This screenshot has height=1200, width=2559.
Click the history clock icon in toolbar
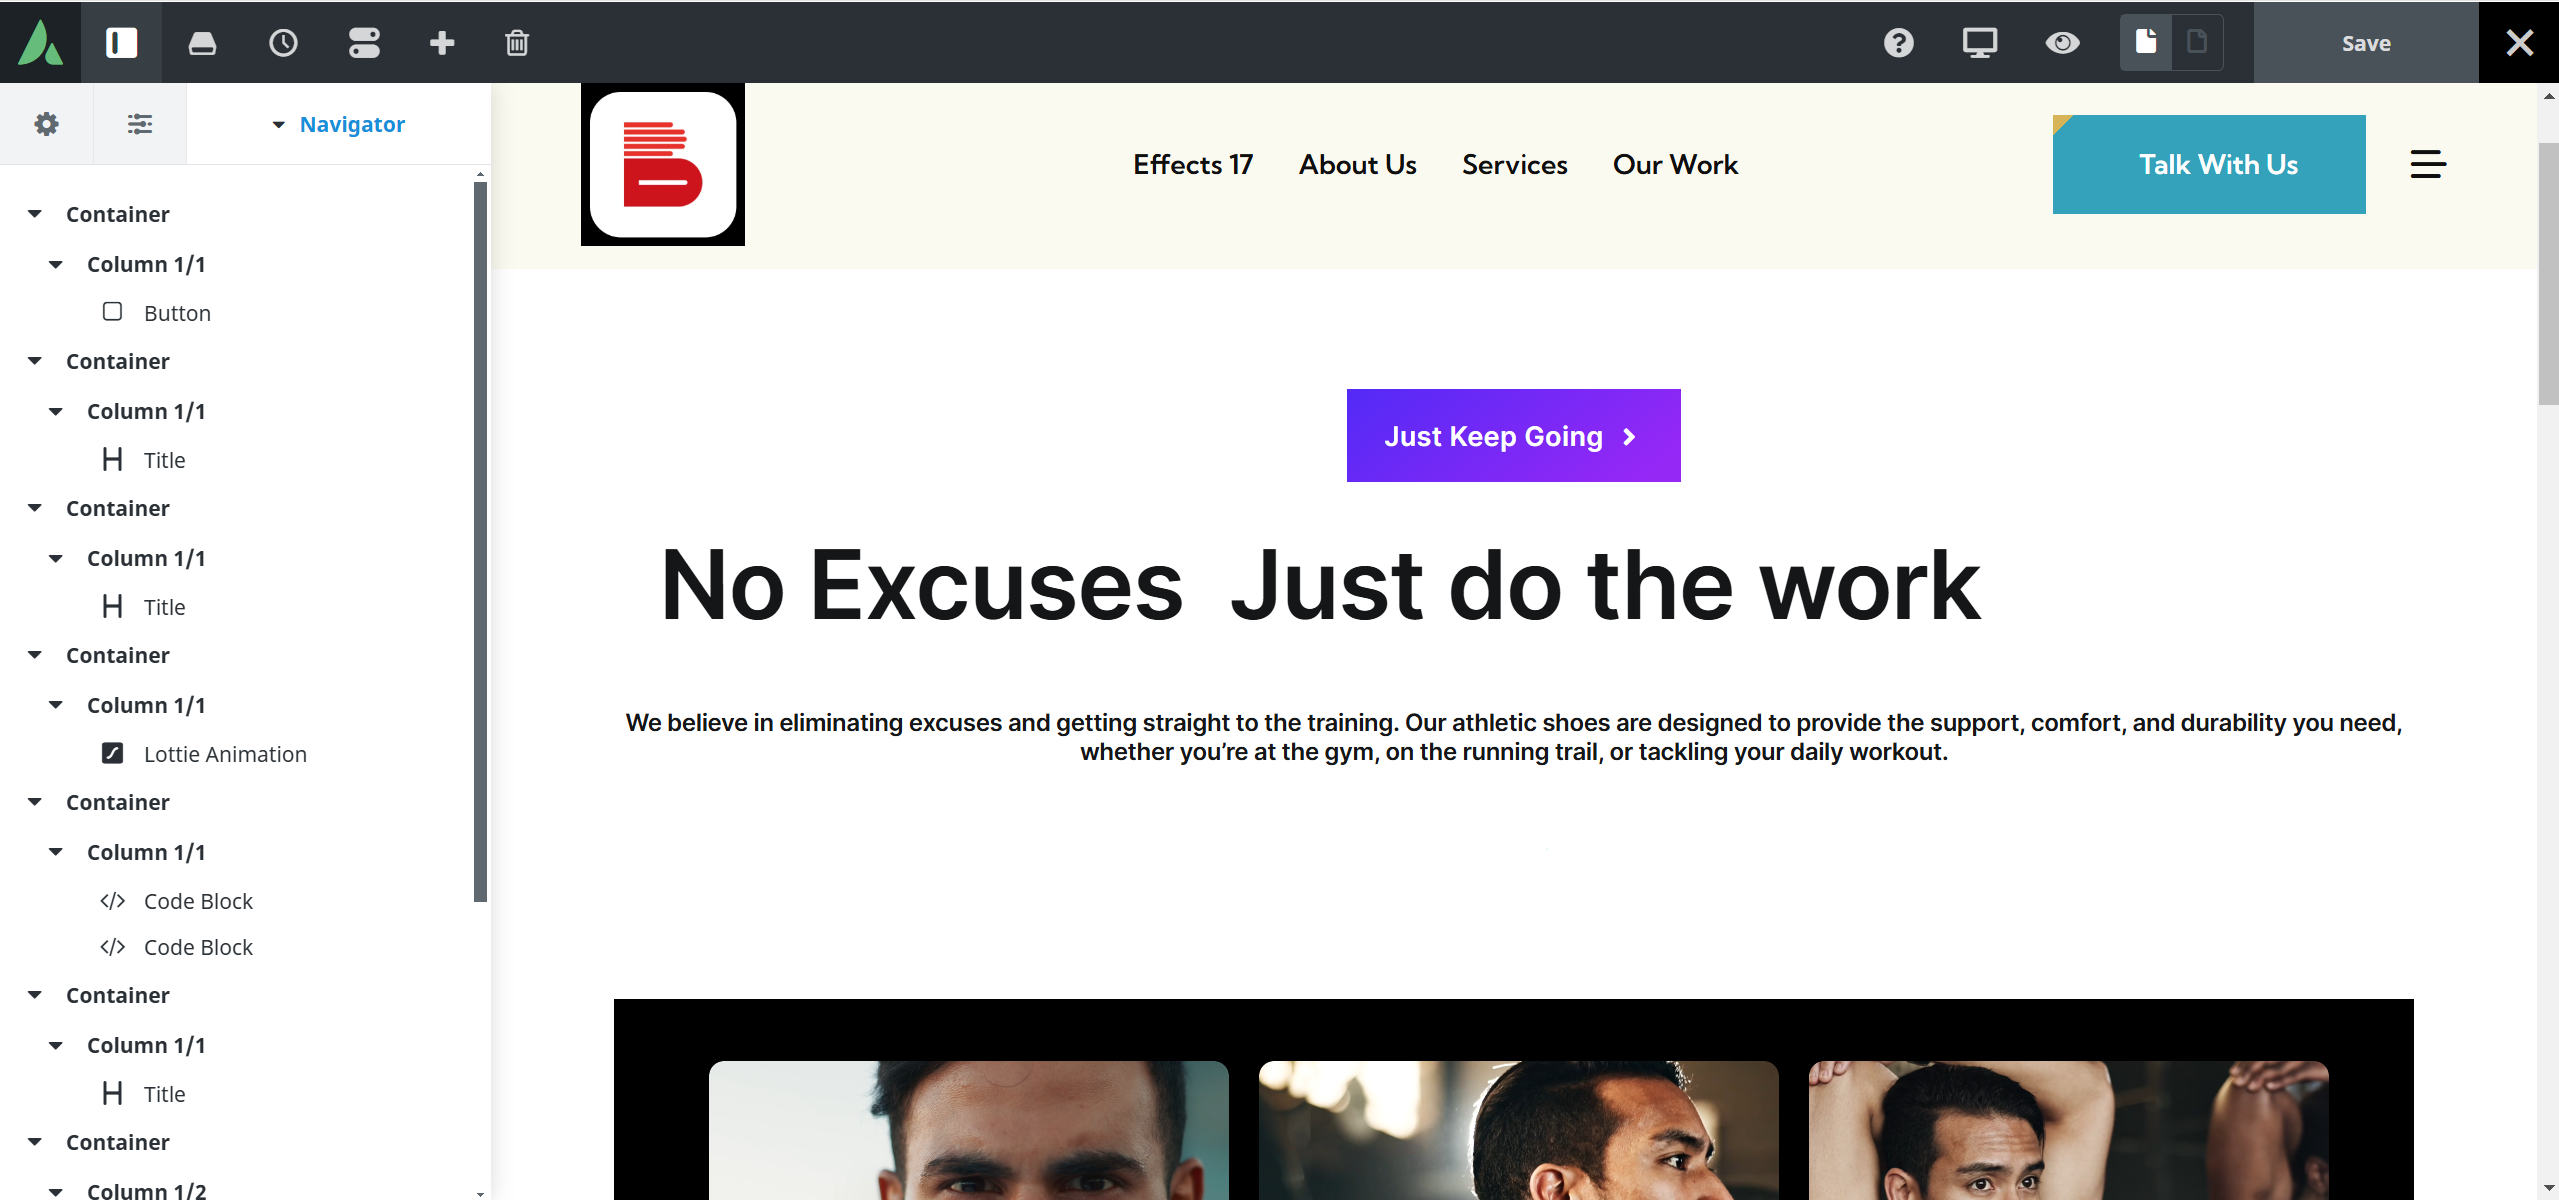283,43
